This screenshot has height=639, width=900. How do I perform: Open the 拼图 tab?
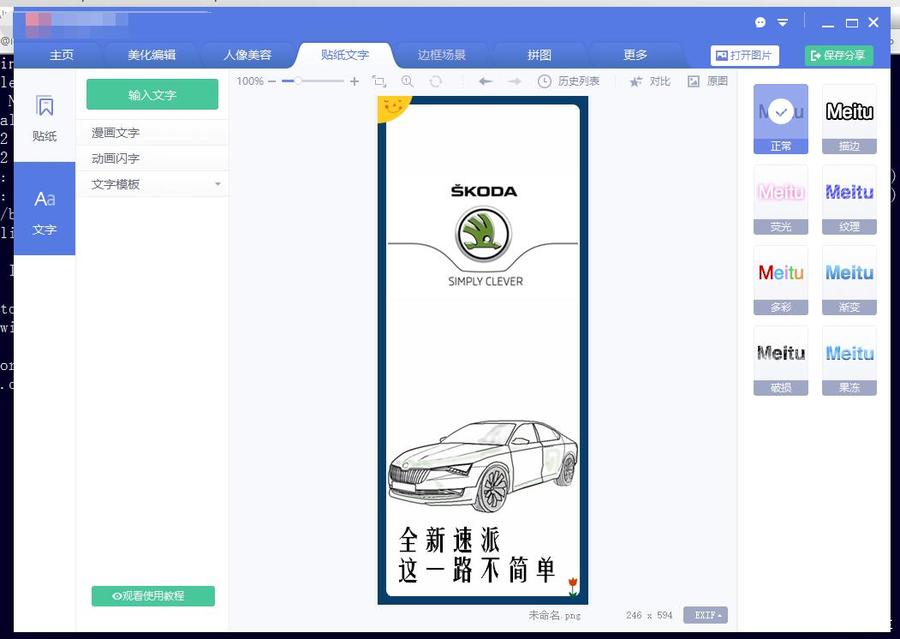[x=539, y=55]
